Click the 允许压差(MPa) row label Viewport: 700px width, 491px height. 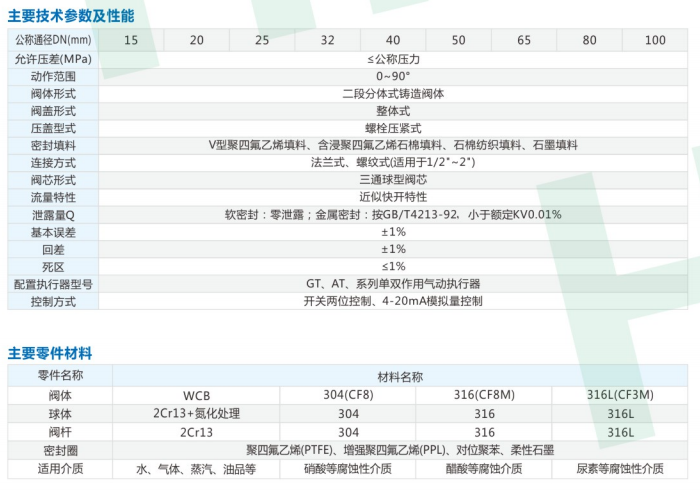[x=53, y=59]
